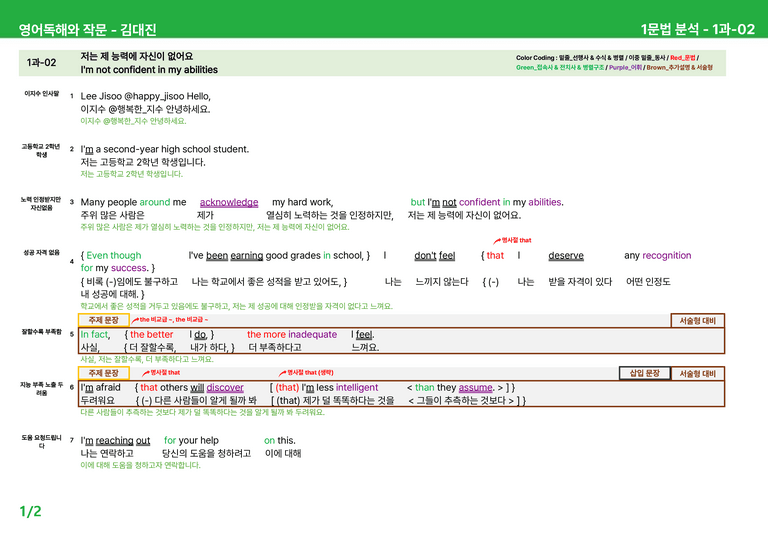This screenshot has height=543, width=768.
Task: Click the red arrow beside '명사절 that (생략)'
Action: click(283, 373)
